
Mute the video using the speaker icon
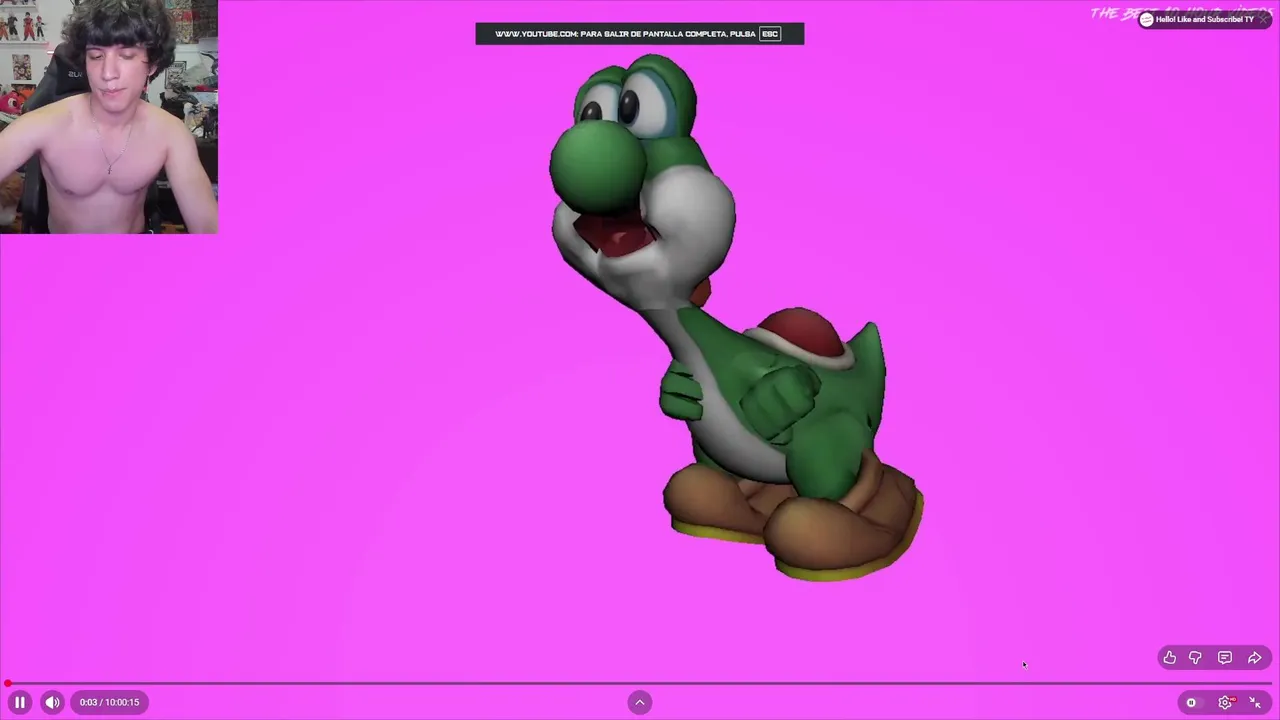click(x=52, y=702)
